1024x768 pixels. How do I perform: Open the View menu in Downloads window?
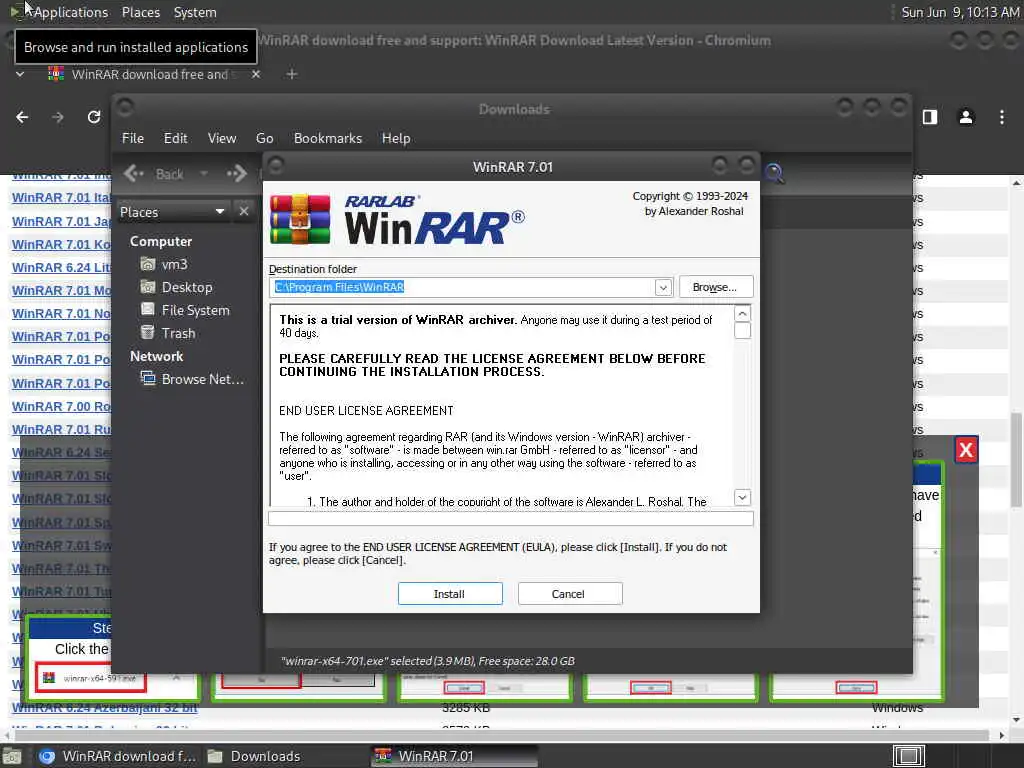222,138
